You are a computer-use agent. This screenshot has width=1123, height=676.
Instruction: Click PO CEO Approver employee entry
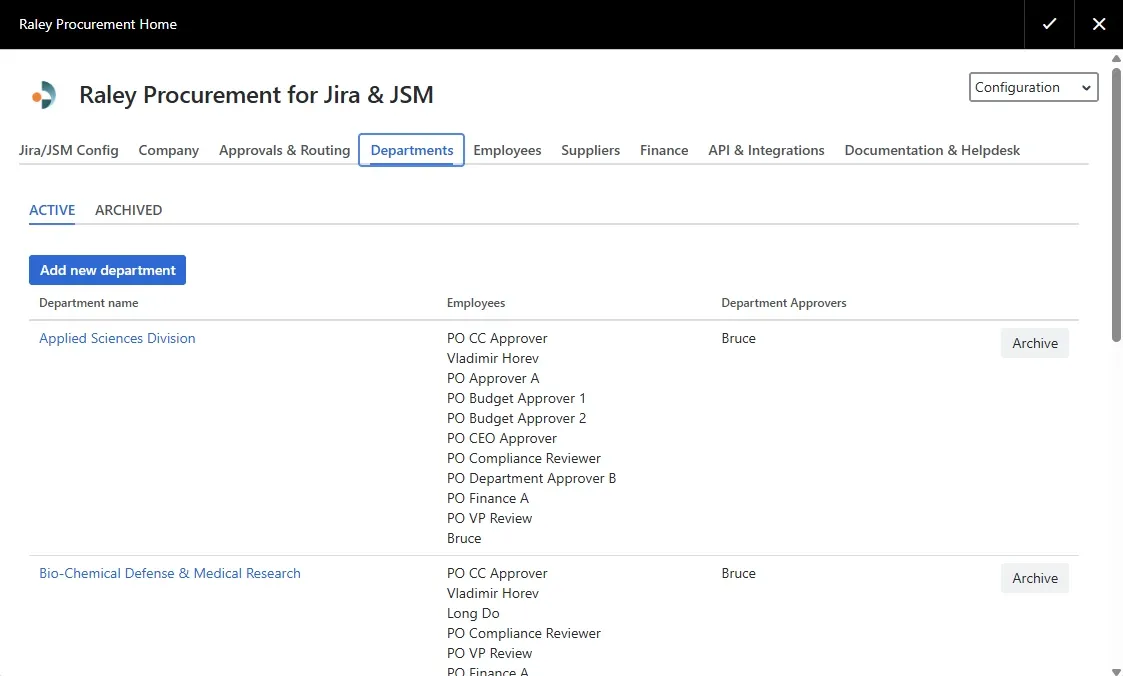501,438
